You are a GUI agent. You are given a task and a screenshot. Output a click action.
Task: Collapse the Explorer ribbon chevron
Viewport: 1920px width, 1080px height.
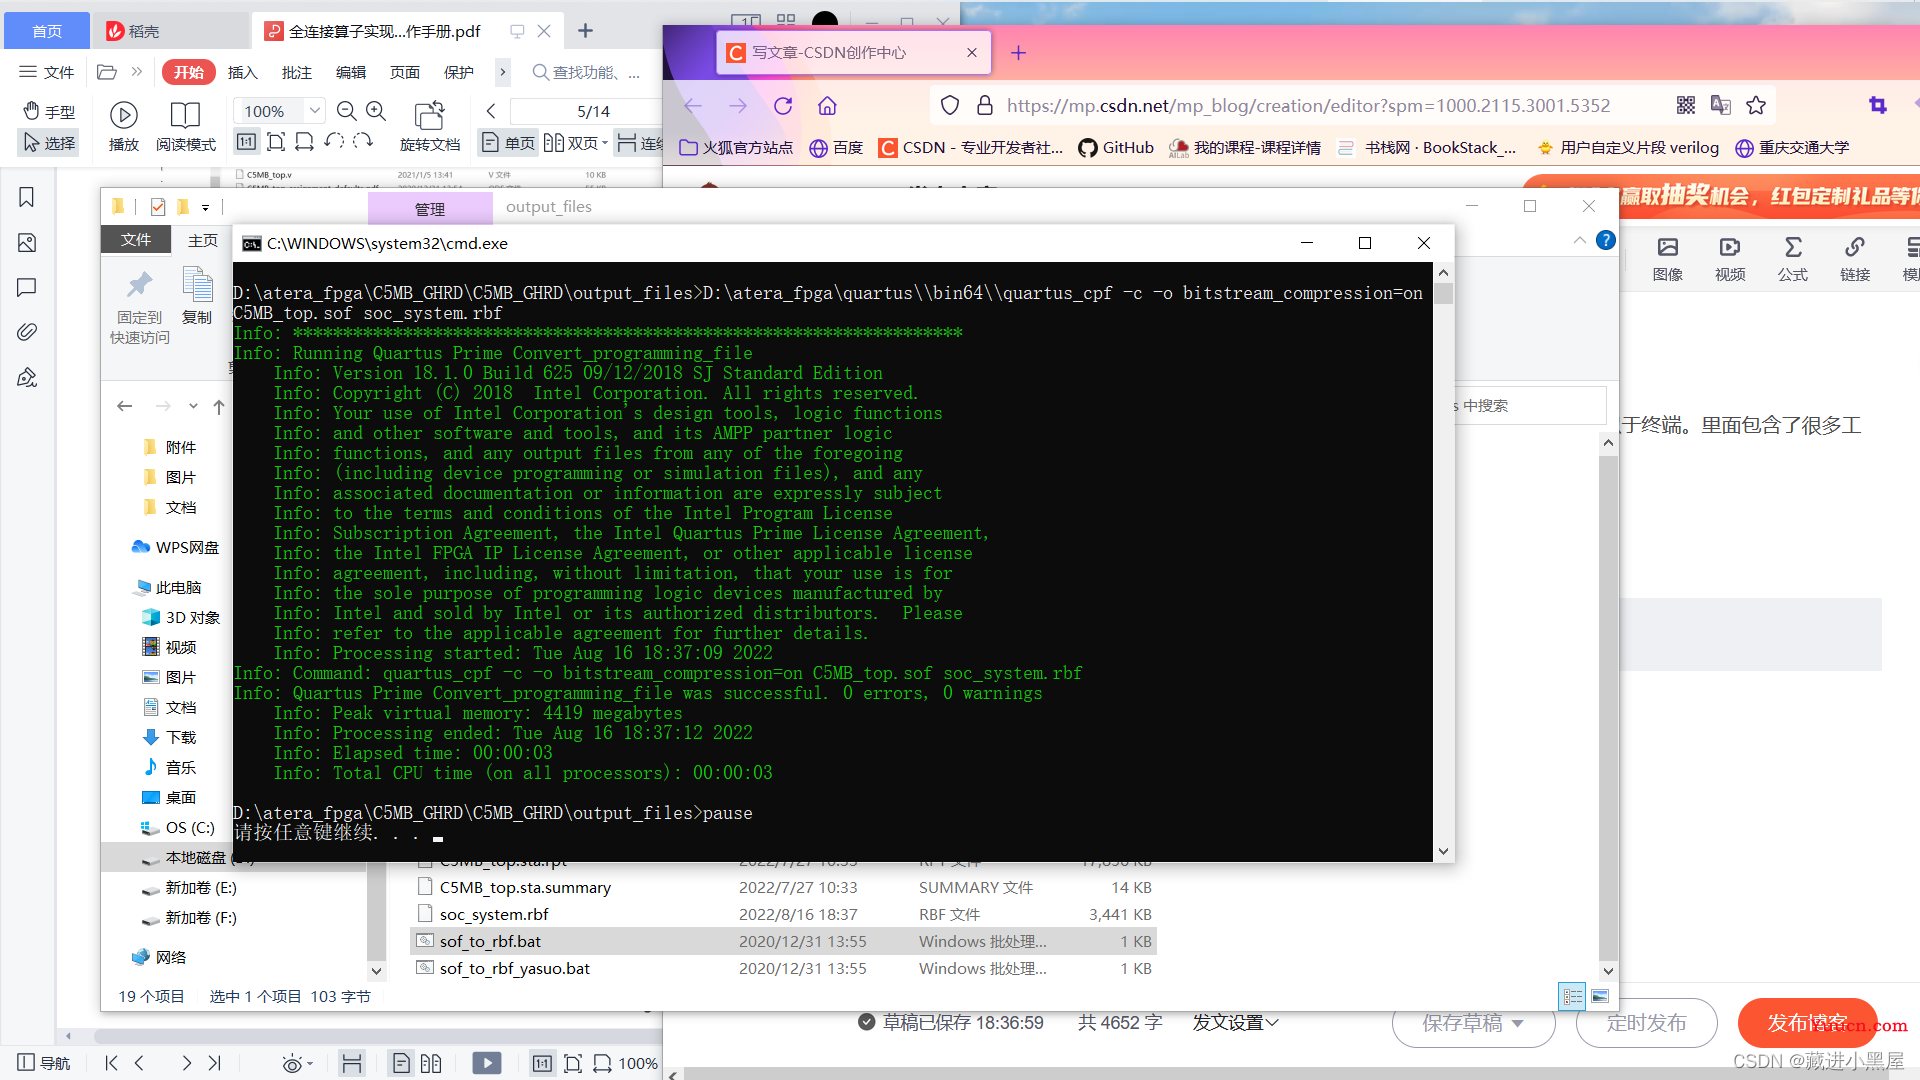pyautogui.click(x=1579, y=240)
